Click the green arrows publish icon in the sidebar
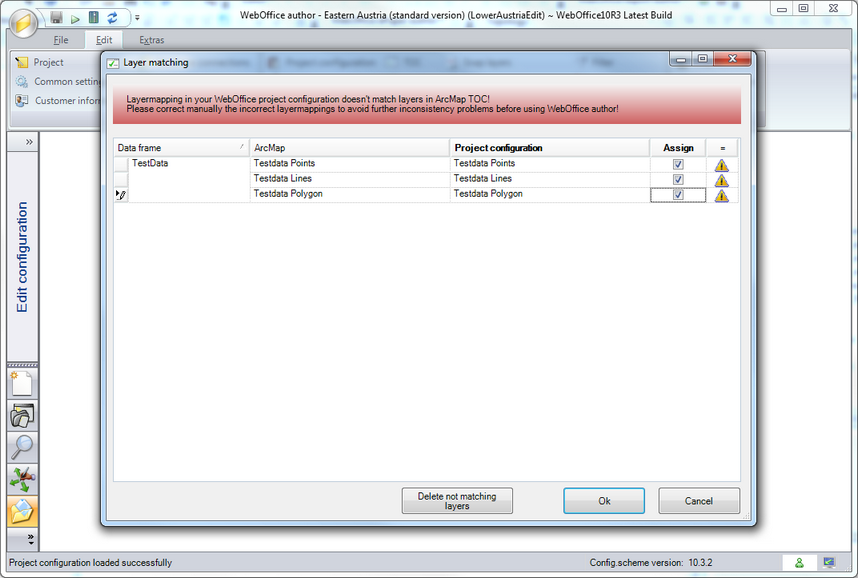The width and height of the screenshot is (858, 578). tap(21, 480)
